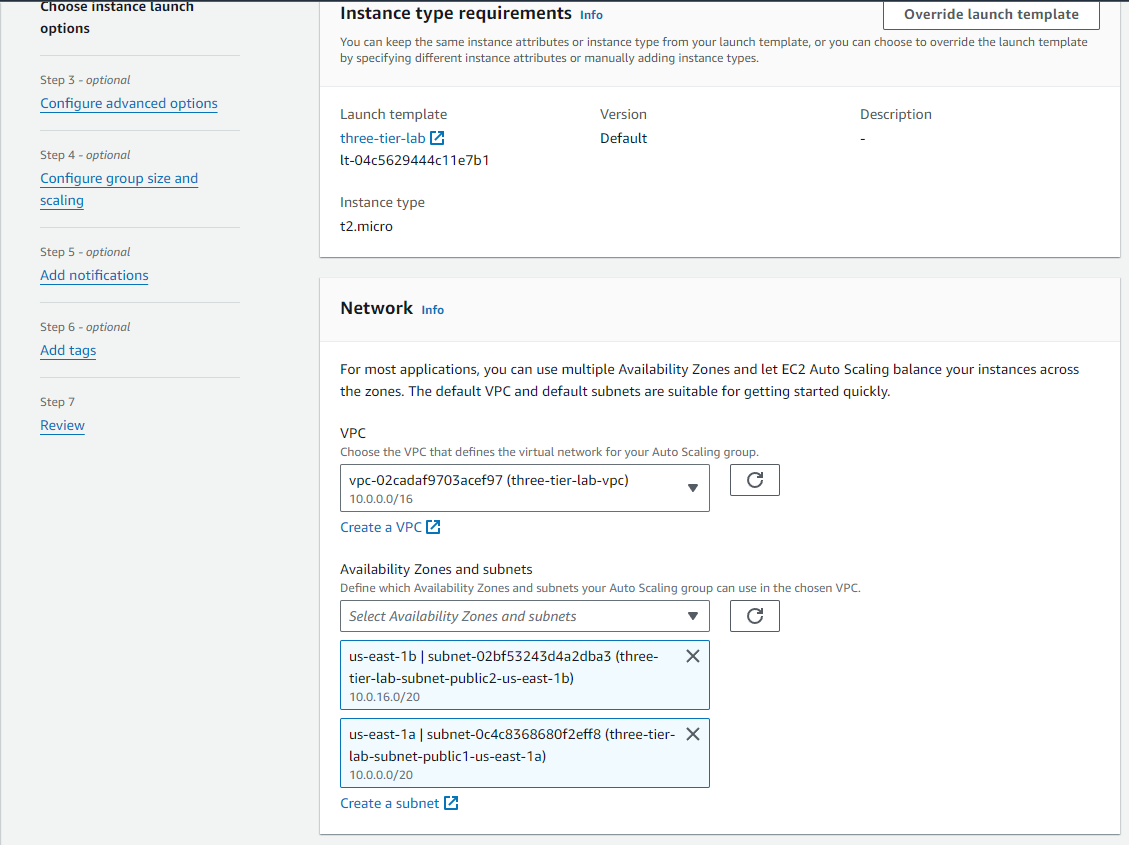1129x845 pixels.
Task: Open the VPC selection dropdown
Action: [x=524, y=488]
